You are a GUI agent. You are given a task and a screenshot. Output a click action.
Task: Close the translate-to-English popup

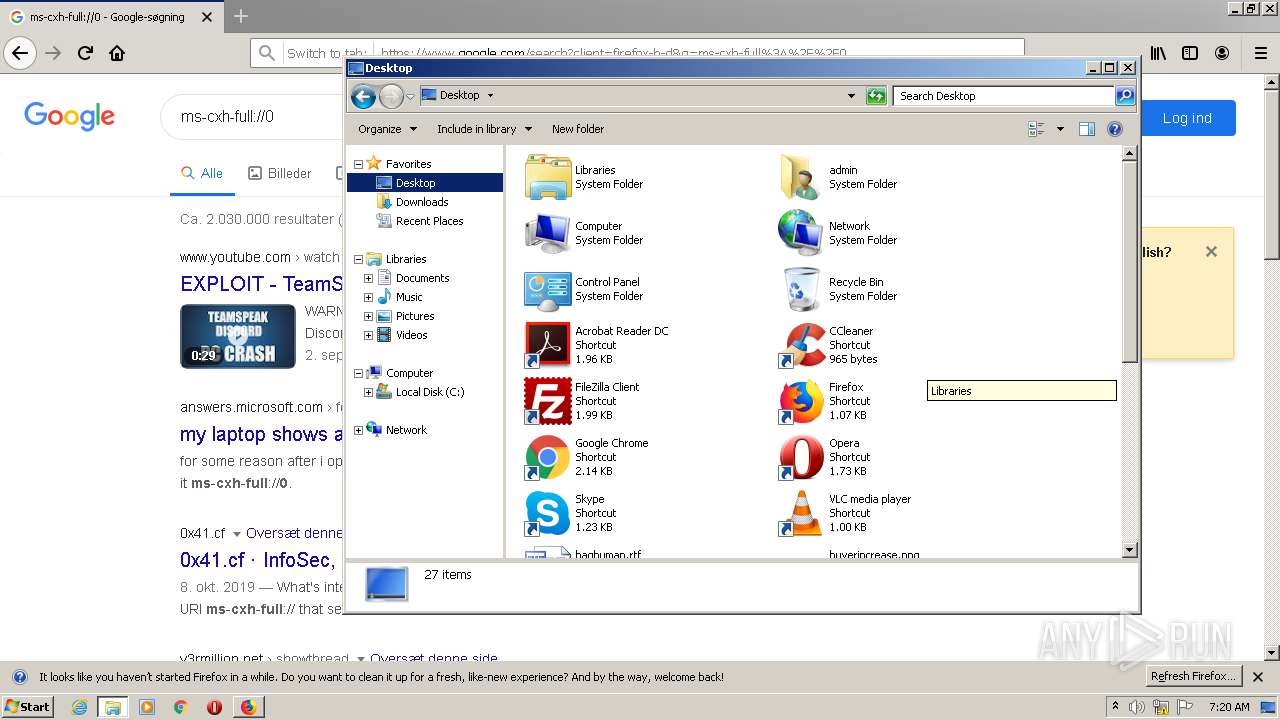(x=1211, y=252)
